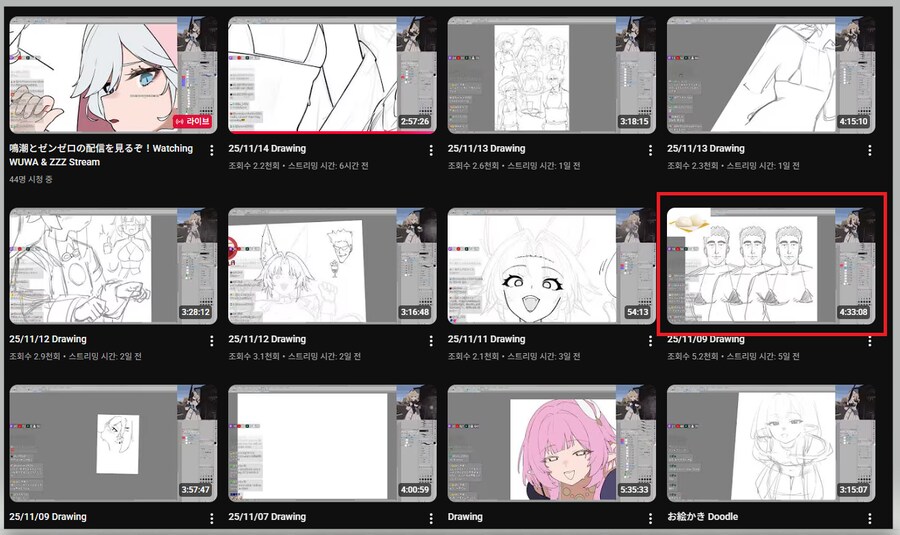Open the menu for the 3:57:47 25/11/09 Drawing video
The height and width of the screenshot is (535, 900).
click(212, 518)
